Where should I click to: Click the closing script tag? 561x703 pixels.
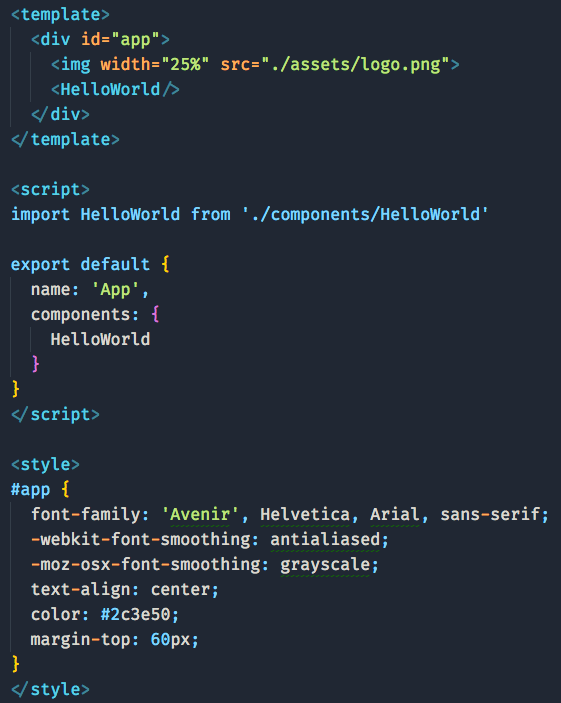coord(55,414)
